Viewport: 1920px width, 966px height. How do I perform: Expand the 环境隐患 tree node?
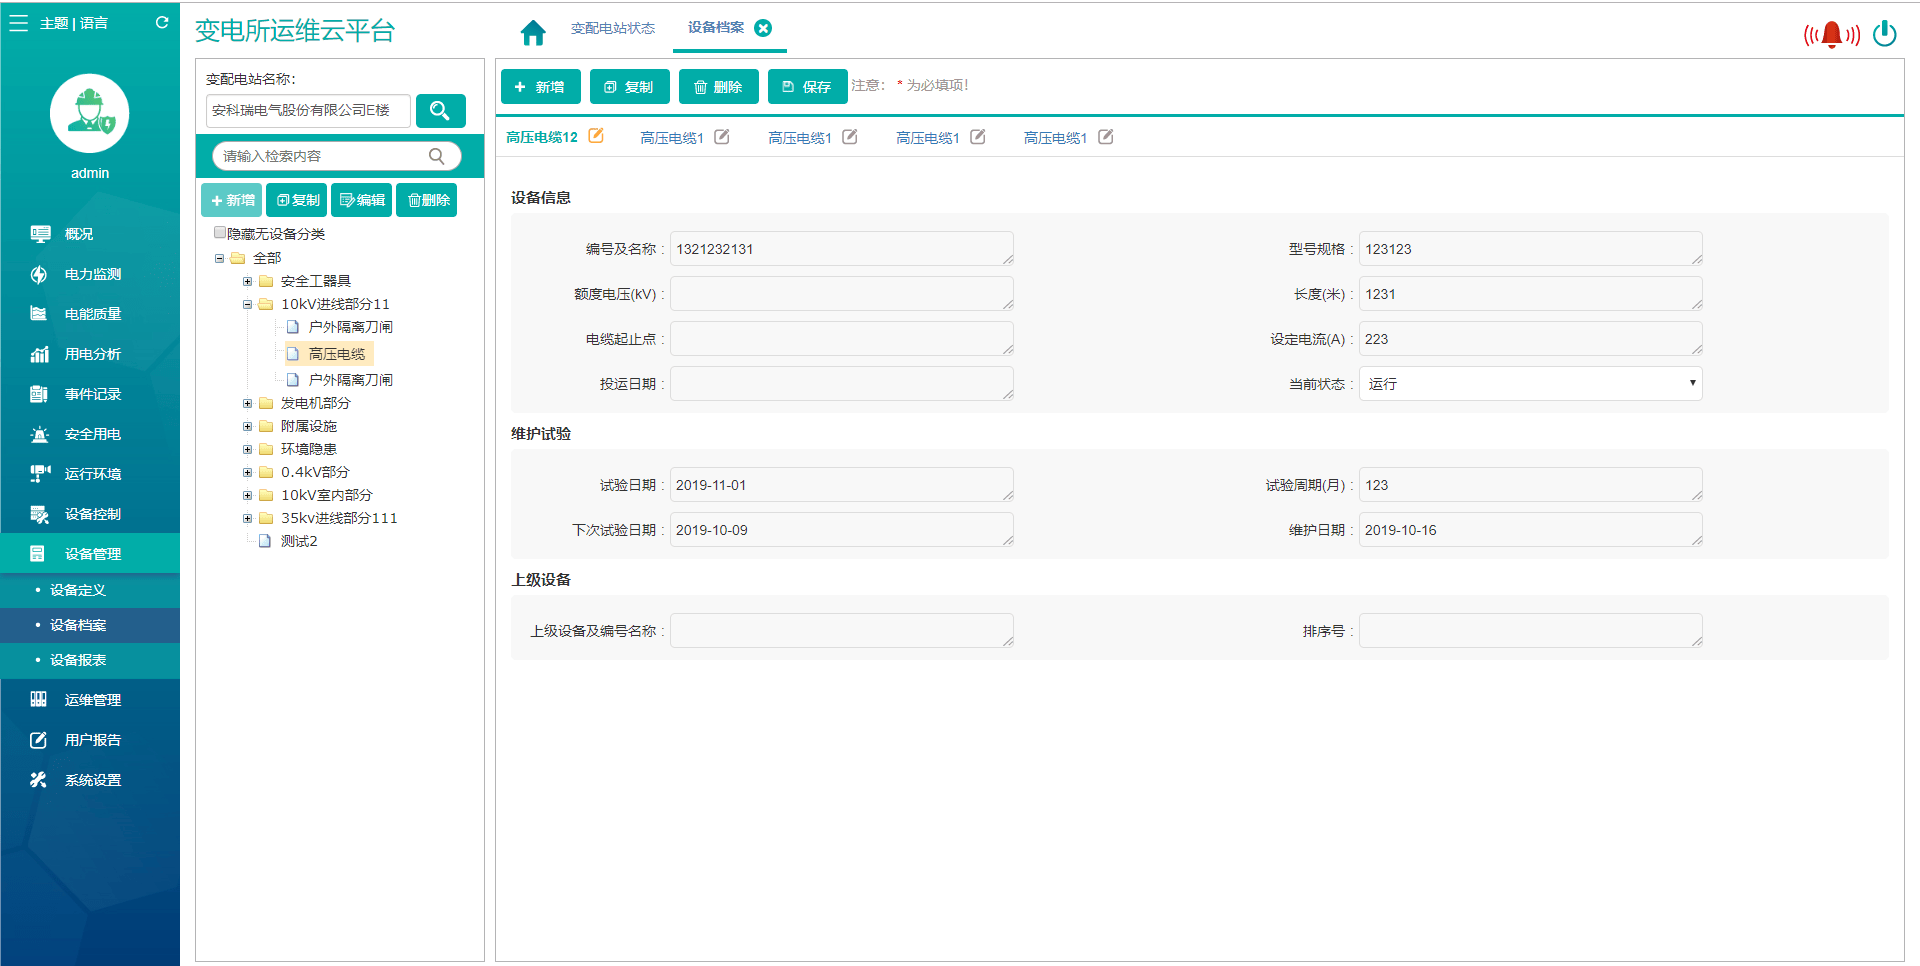pos(247,449)
